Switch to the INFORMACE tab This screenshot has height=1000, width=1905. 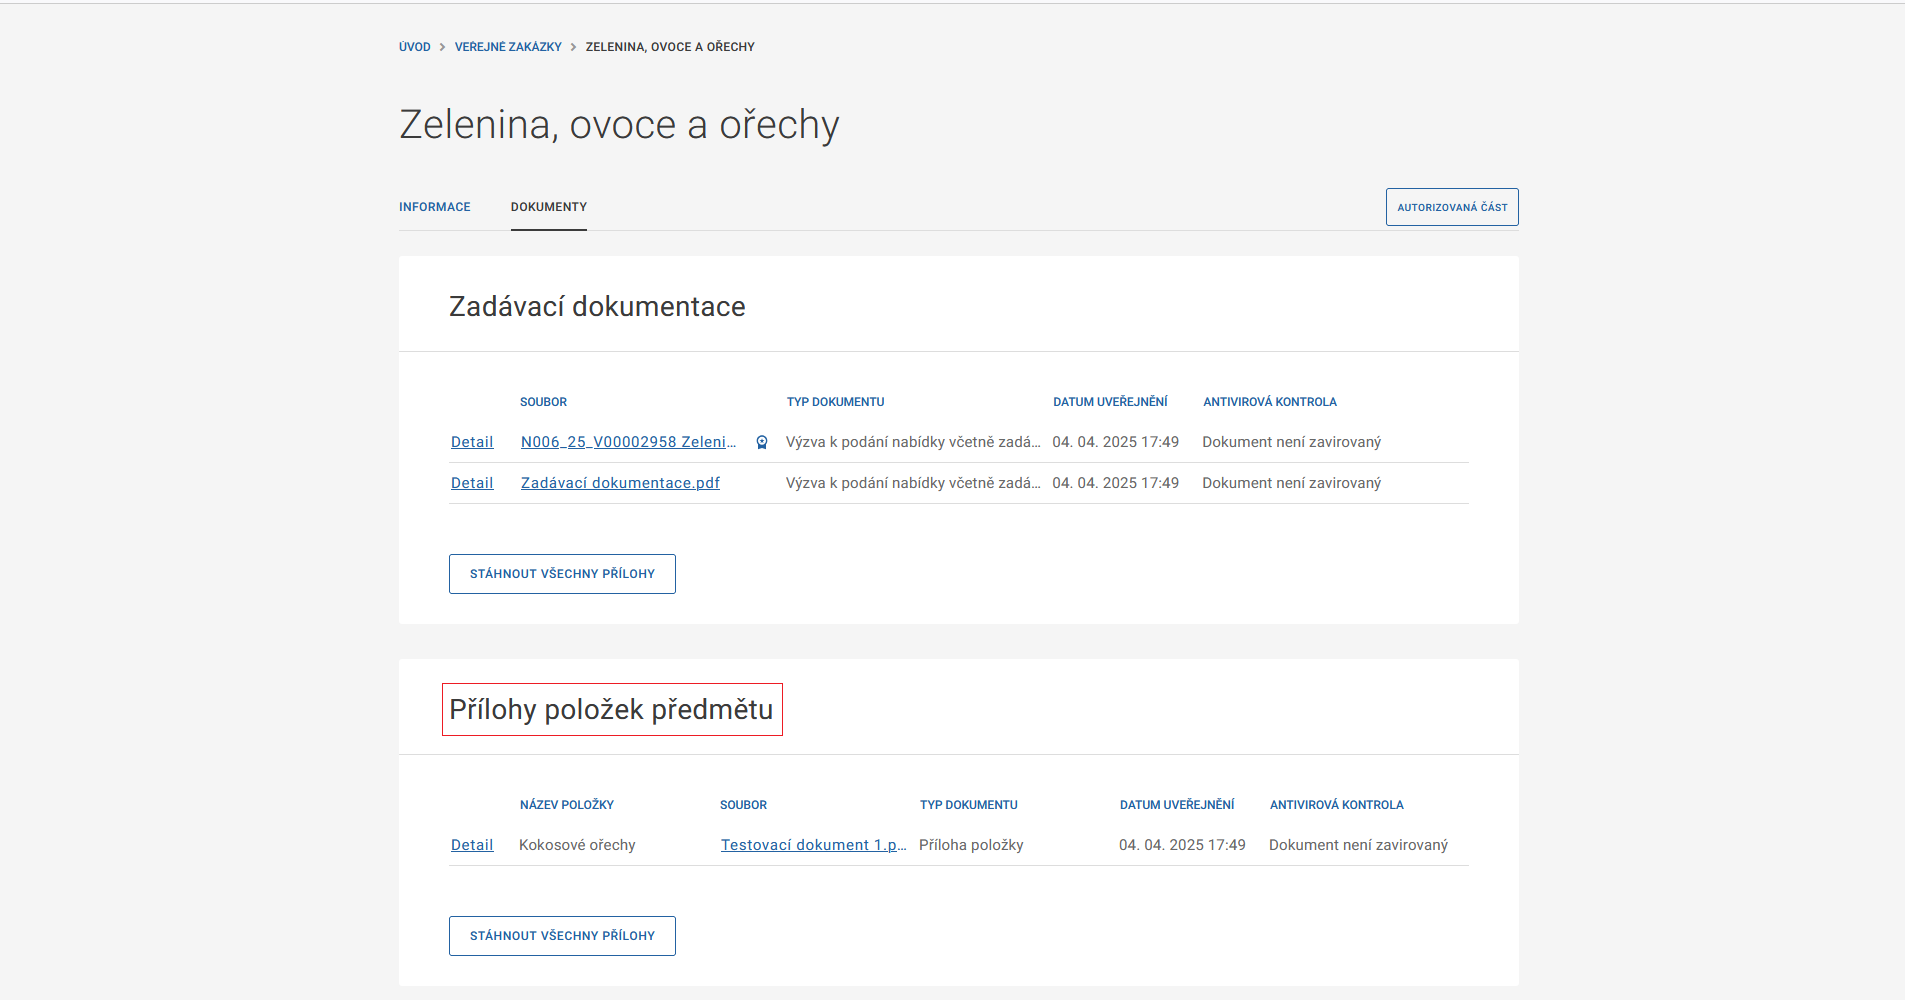[434, 207]
